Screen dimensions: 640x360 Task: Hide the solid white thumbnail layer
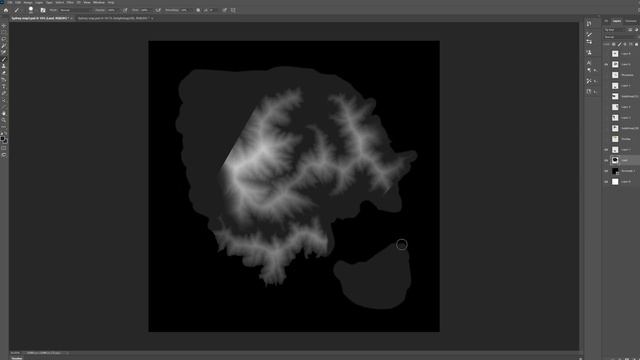[x=606, y=182]
